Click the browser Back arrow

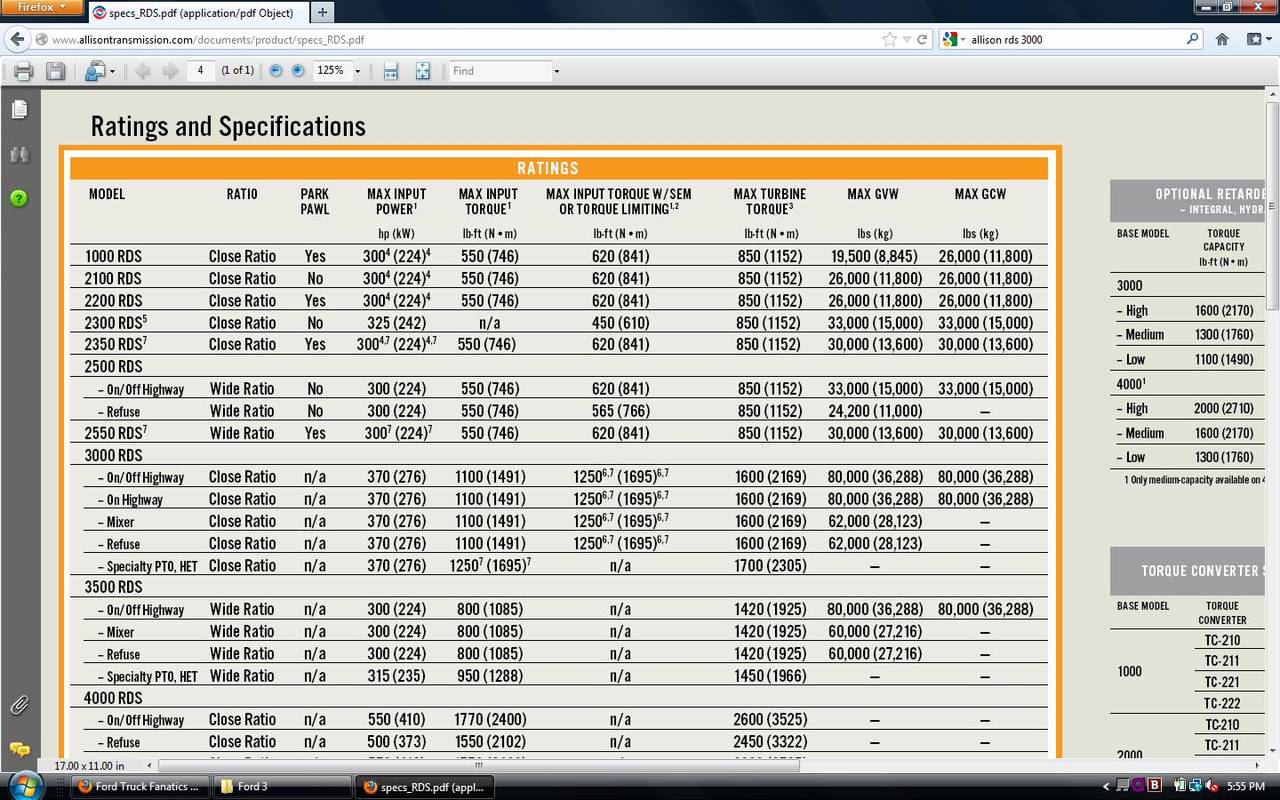(x=17, y=40)
